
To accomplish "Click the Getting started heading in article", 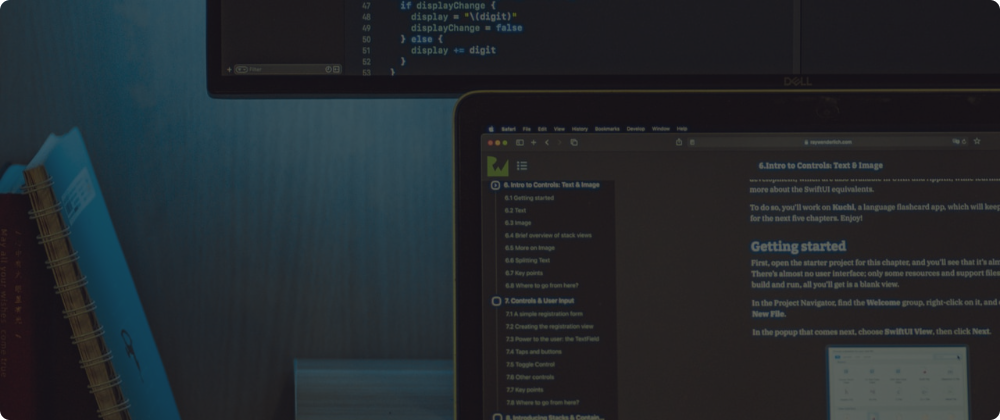I will pos(798,247).
